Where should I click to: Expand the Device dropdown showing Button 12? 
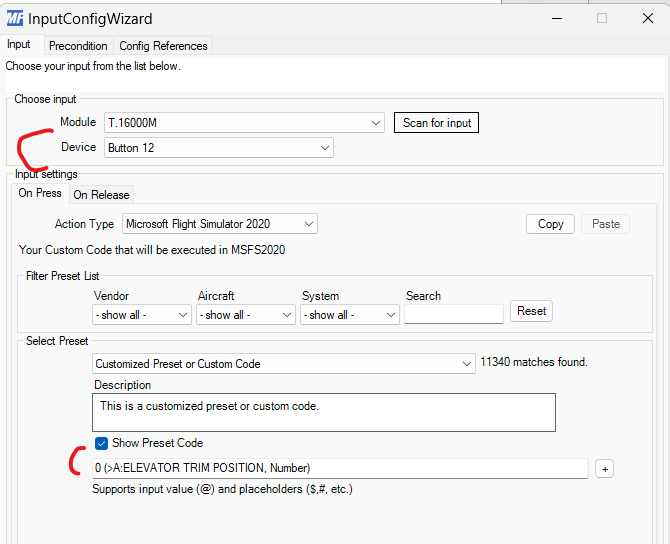[219, 148]
